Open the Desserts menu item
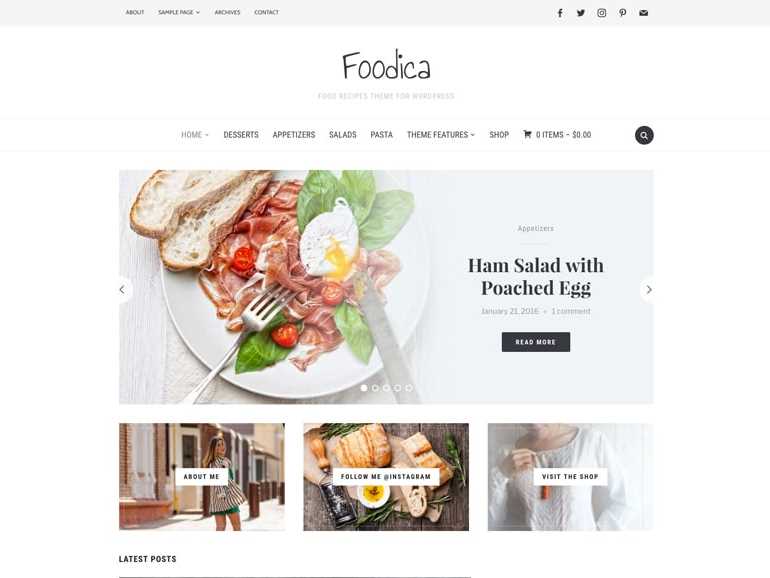Image resolution: width=770 pixels, height=578 pixels. tap(241, 135)
